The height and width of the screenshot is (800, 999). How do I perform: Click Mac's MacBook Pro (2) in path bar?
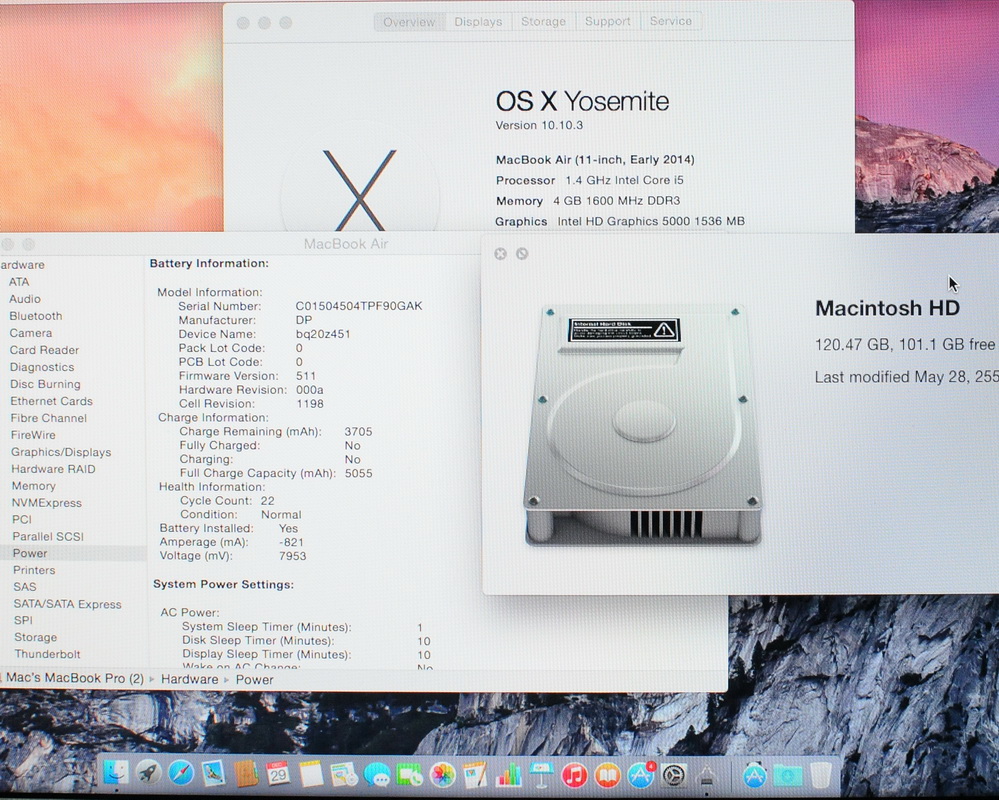(75, 678)
